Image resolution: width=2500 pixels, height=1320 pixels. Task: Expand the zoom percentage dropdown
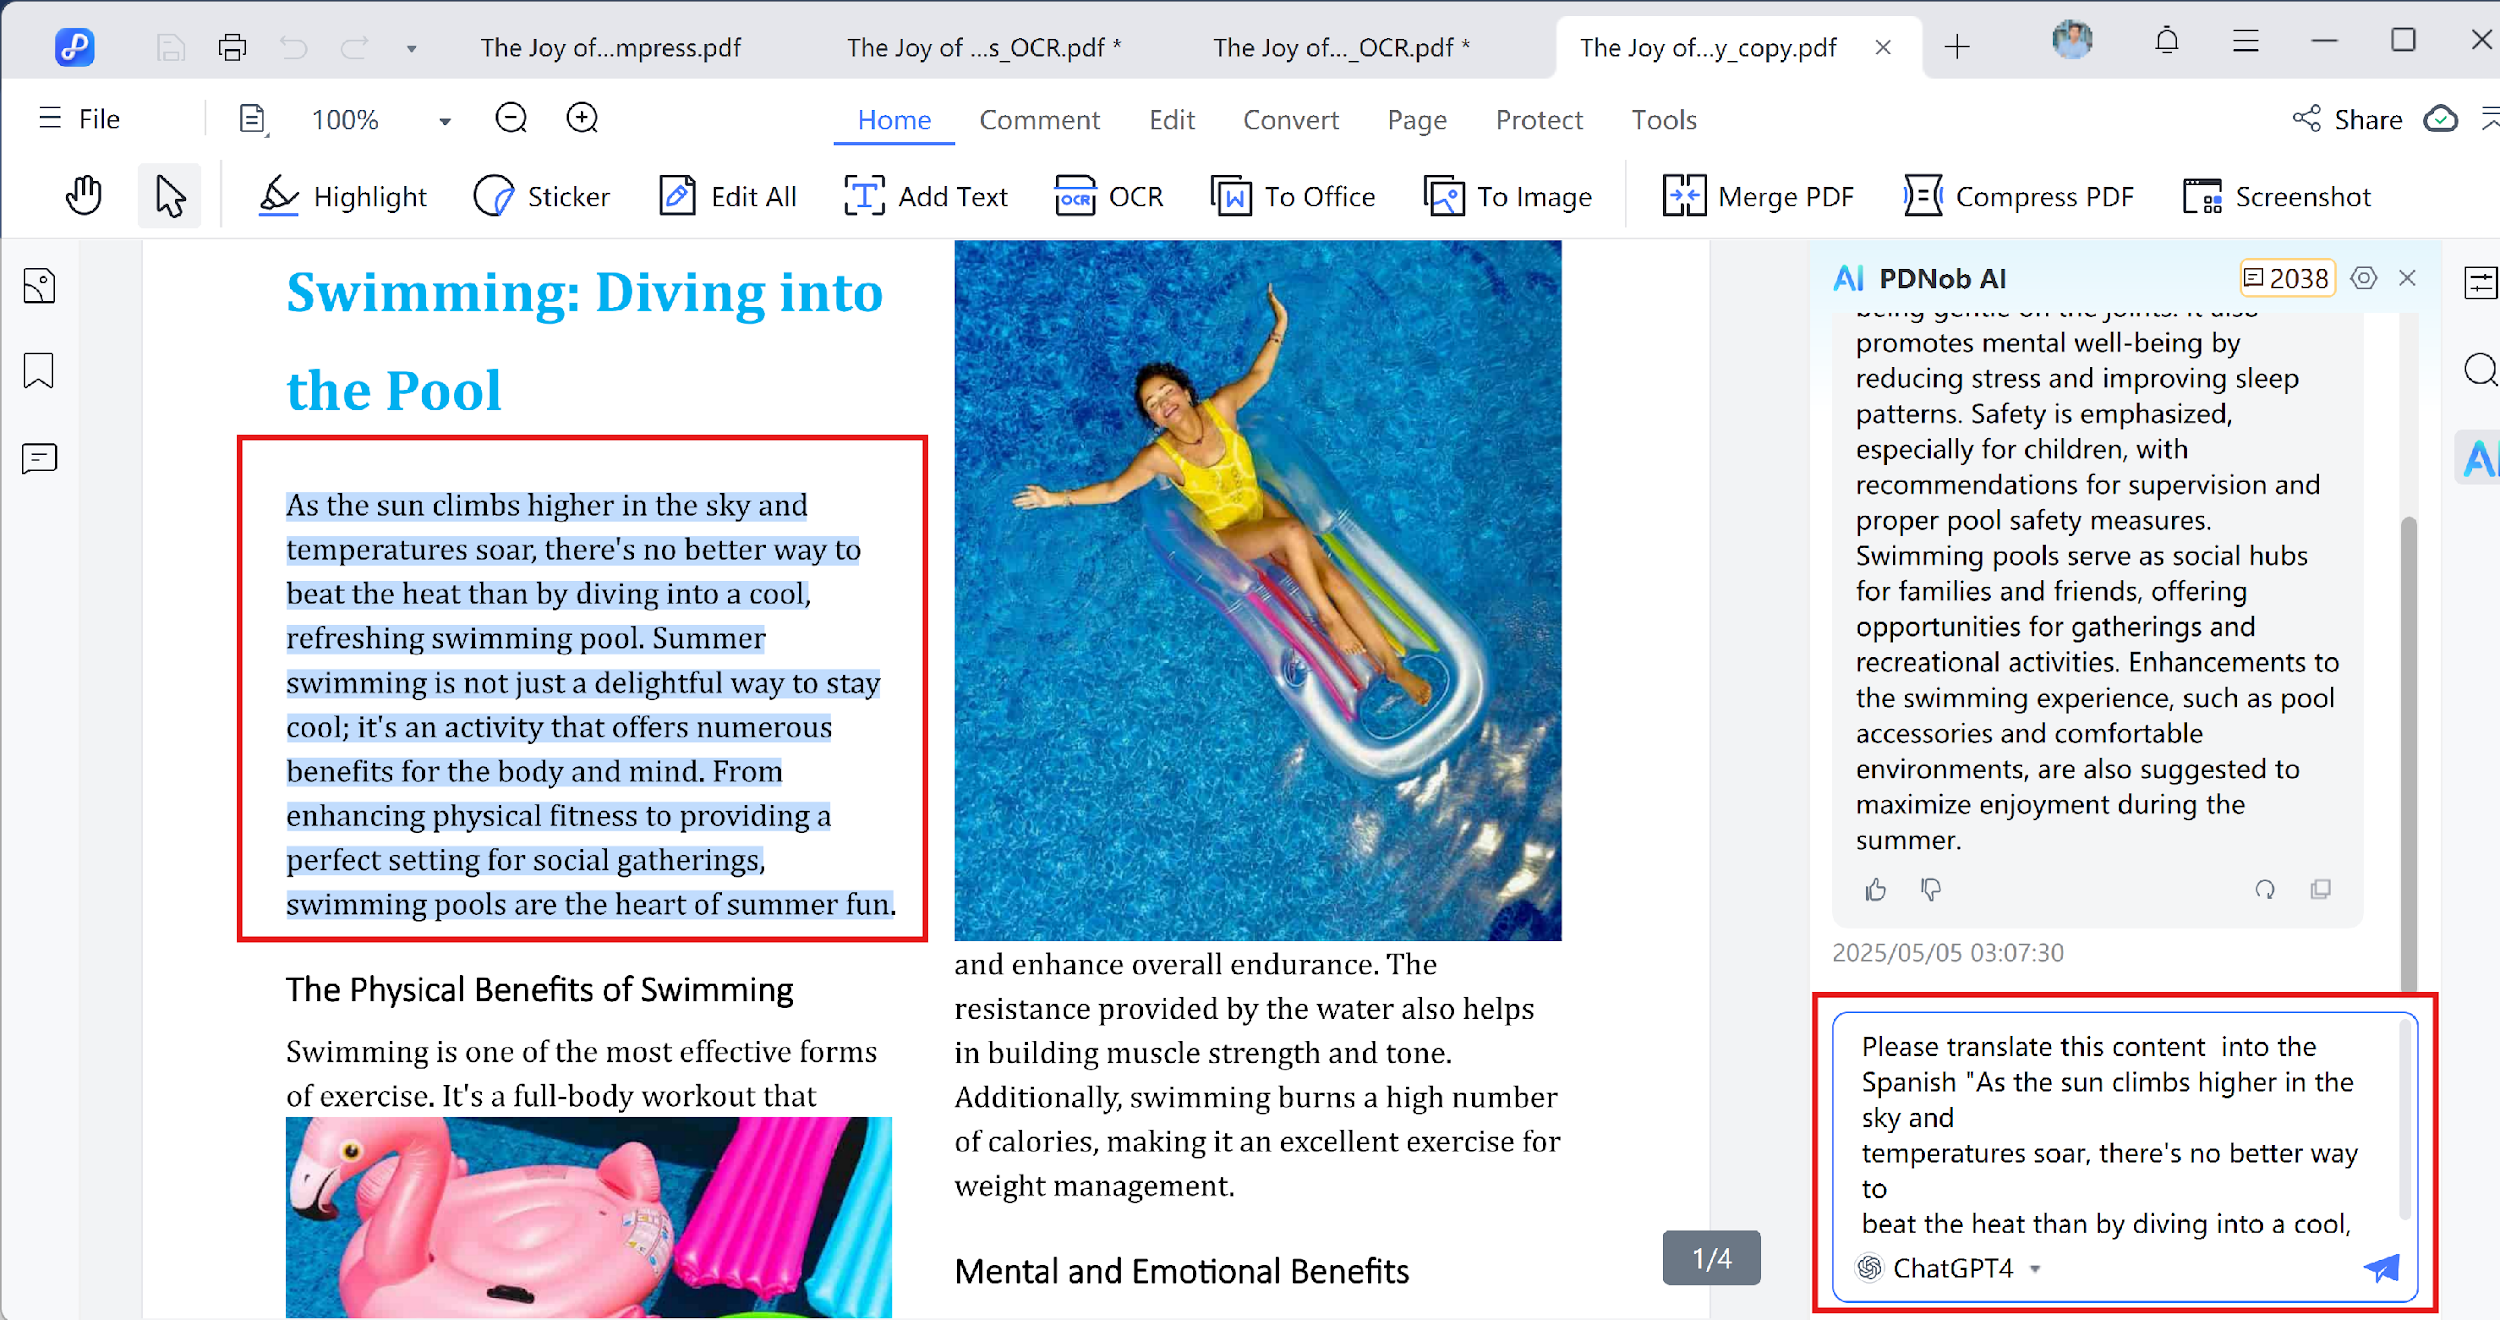[445, 121]
